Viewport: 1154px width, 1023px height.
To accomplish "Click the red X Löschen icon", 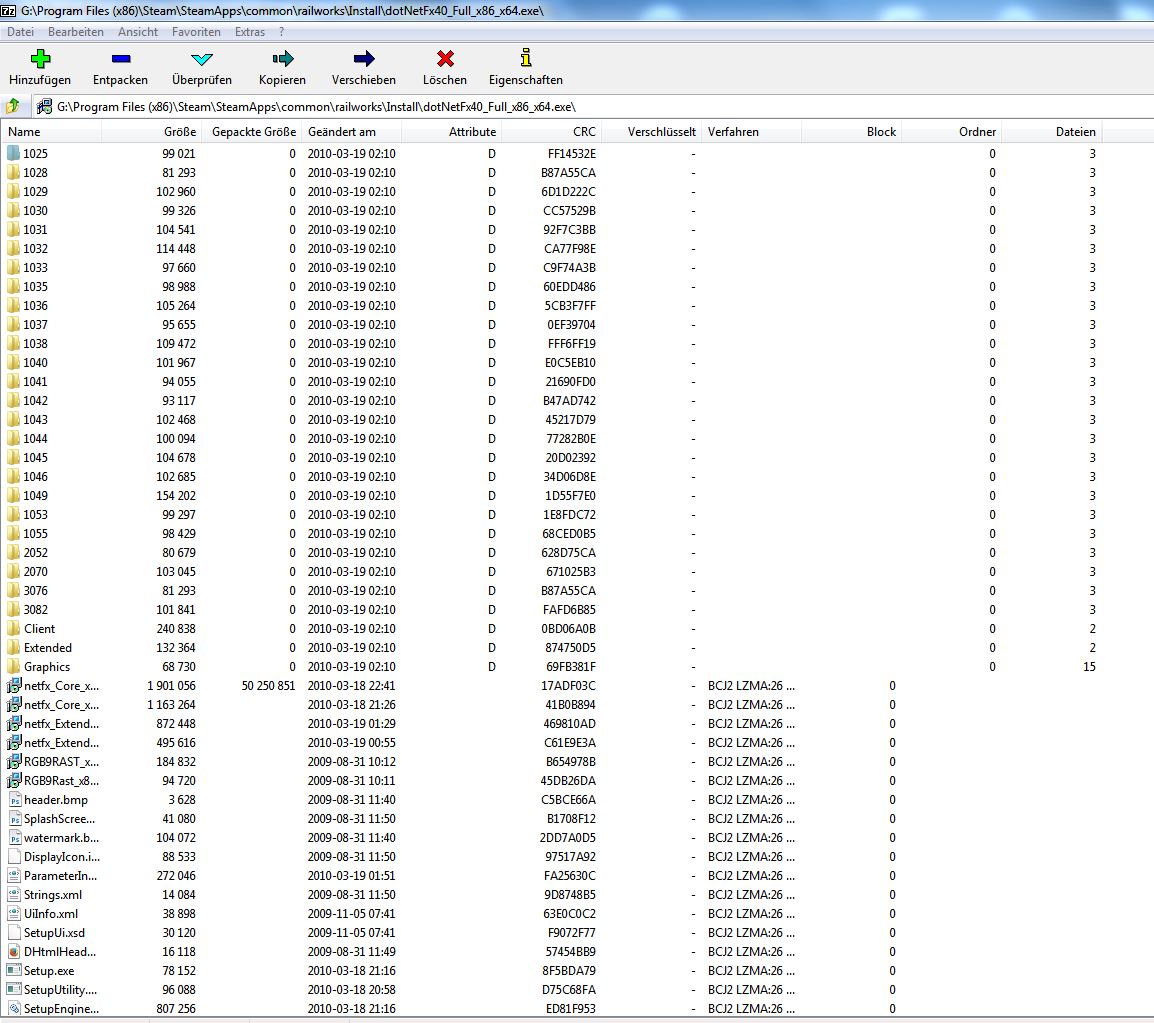I will tap(445, 58).
